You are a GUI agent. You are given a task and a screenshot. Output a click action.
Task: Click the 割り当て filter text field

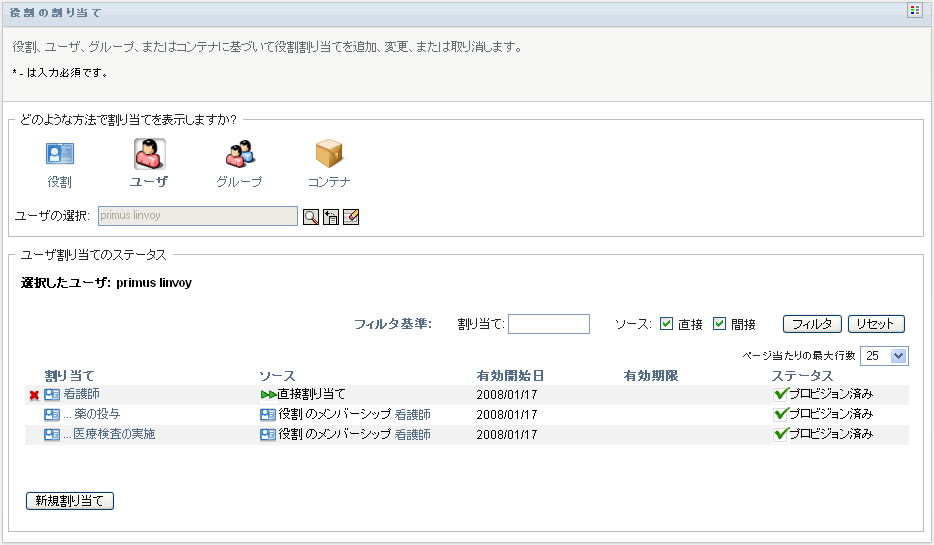(549, 324)
